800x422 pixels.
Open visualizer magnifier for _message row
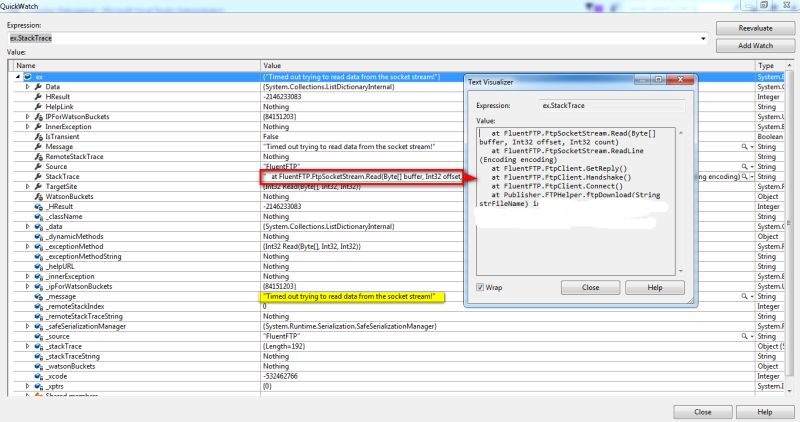click(744, 296)
